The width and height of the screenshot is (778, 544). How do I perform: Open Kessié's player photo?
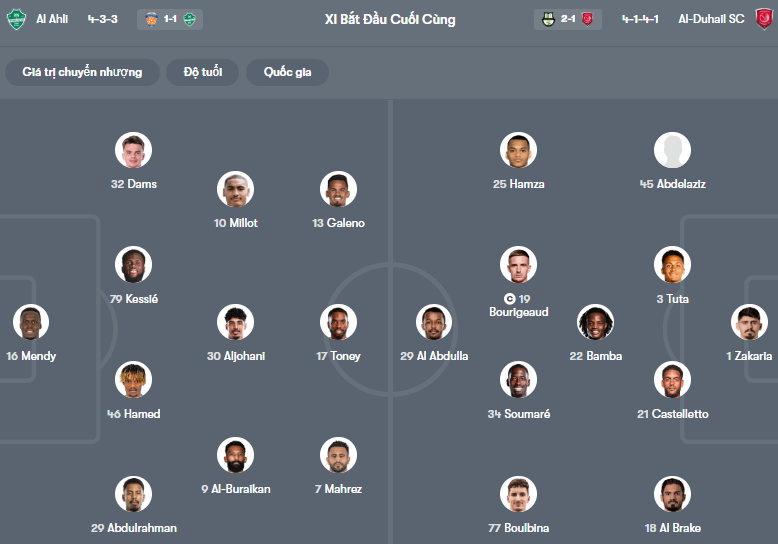click(133, 265)
